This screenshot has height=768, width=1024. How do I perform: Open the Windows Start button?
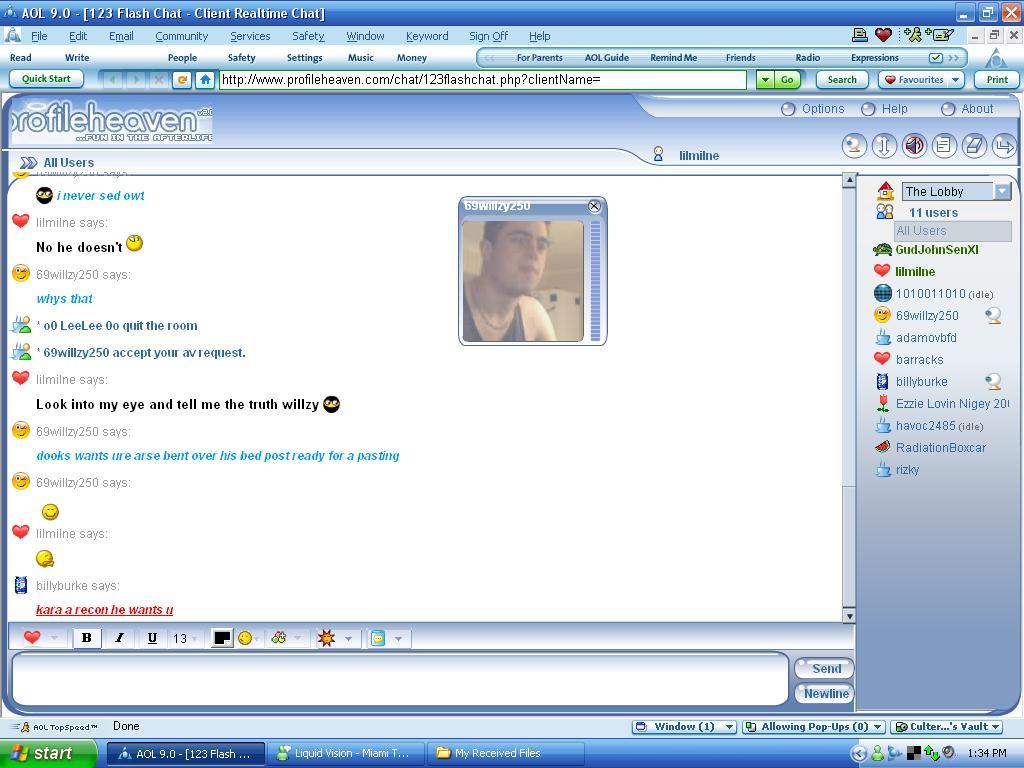point(47,754)
